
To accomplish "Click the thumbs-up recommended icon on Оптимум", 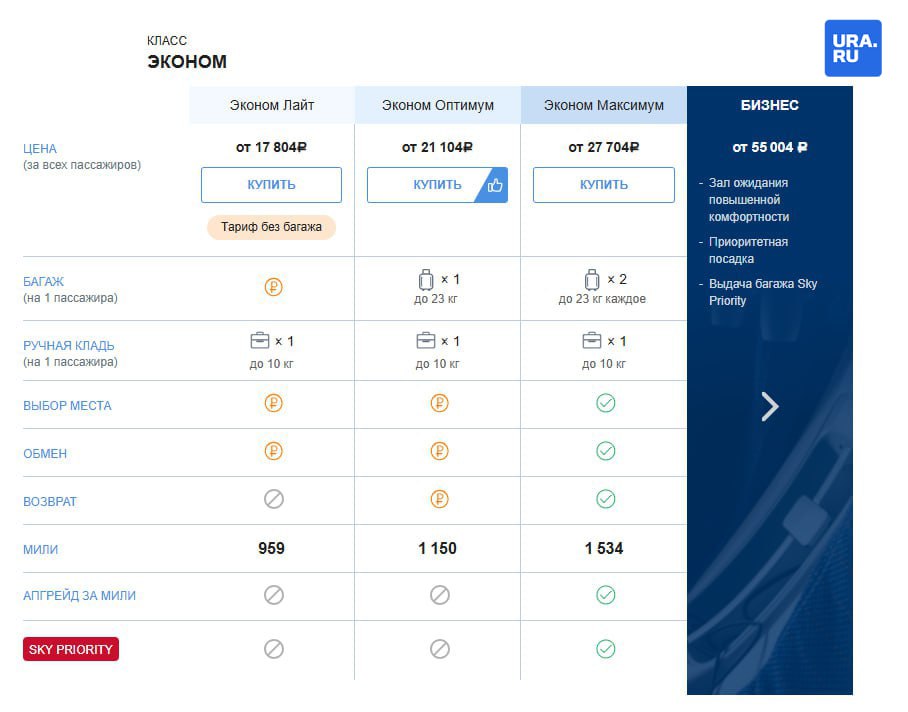I will pyautogui.click(x=495, y=185).
